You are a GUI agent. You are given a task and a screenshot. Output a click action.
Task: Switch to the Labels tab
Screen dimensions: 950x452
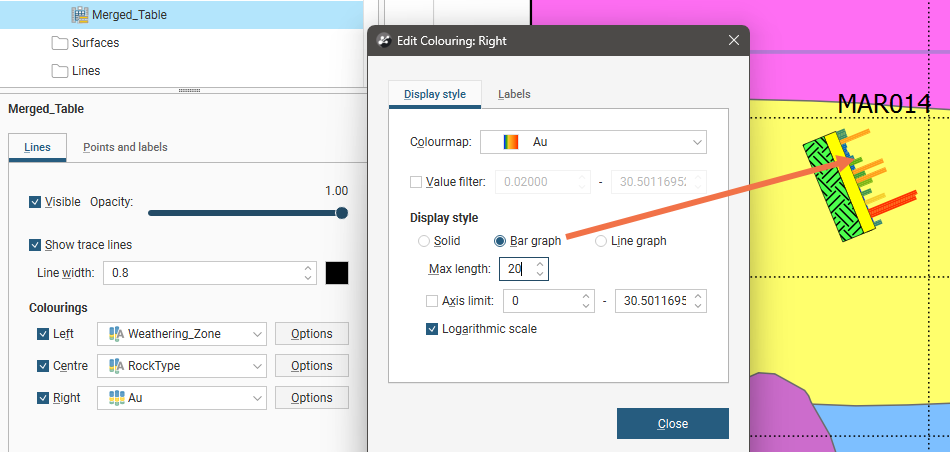click(514, 94)
